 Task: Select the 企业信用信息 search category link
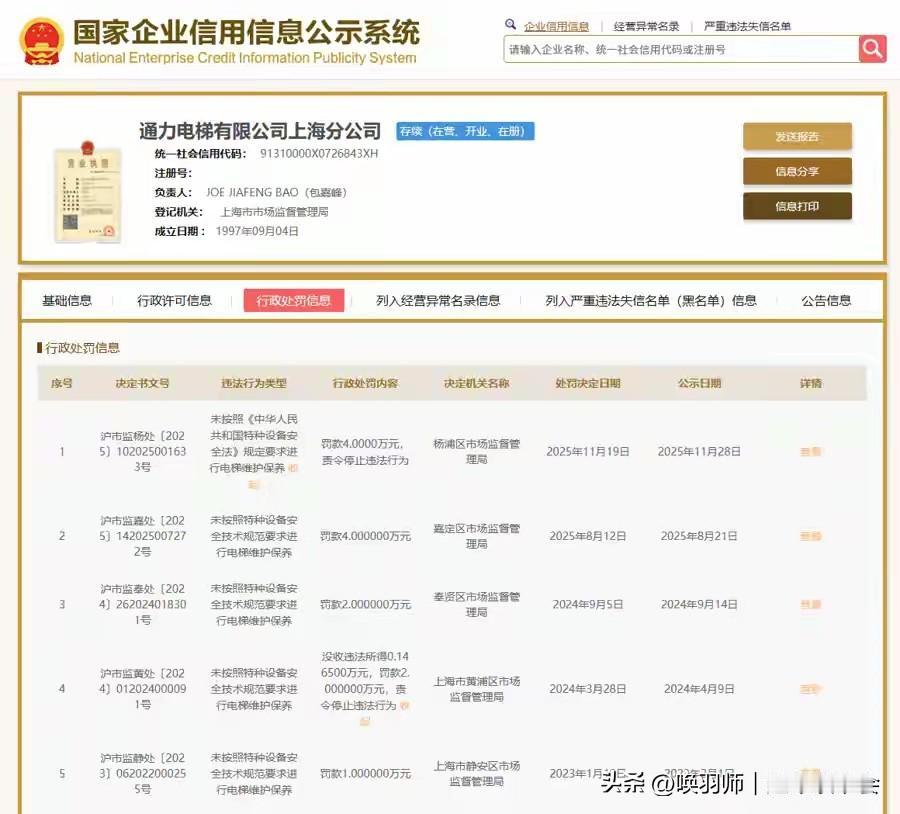pos(556,26)
